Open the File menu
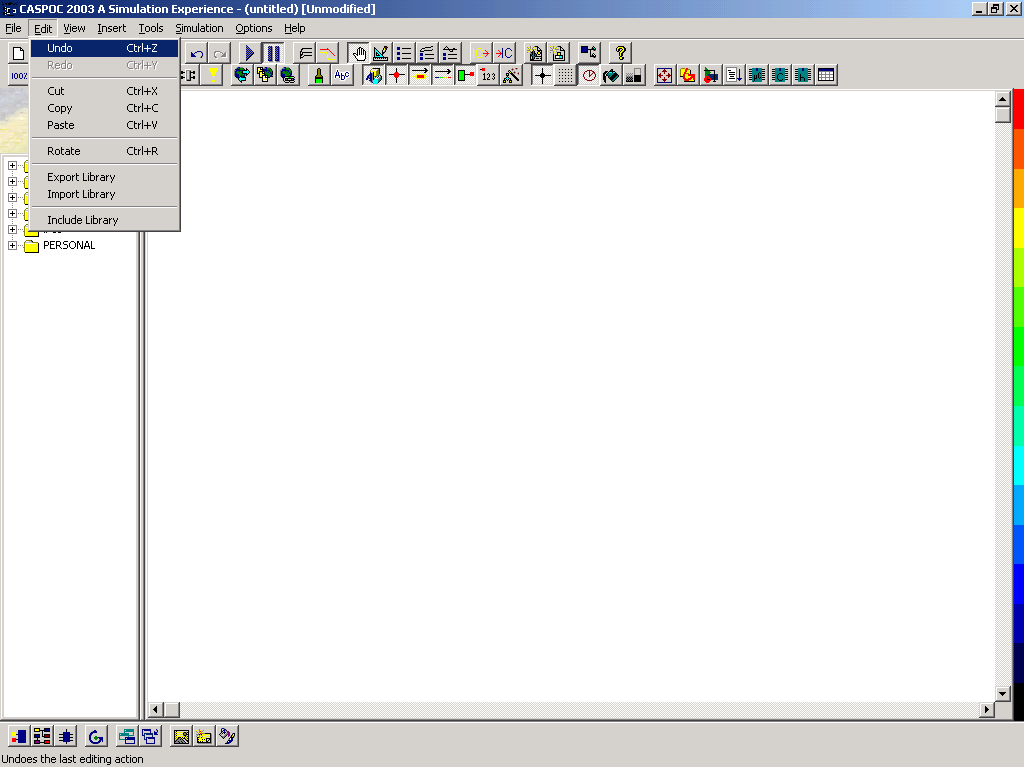1024x768 pixels. 13,29
